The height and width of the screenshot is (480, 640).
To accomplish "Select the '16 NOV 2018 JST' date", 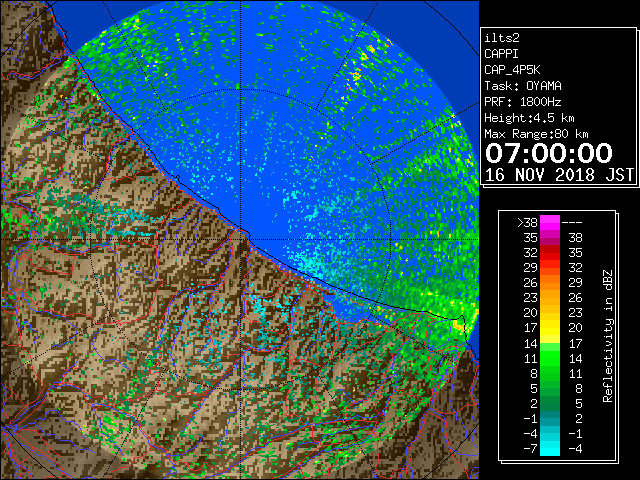I will point(559,175).
